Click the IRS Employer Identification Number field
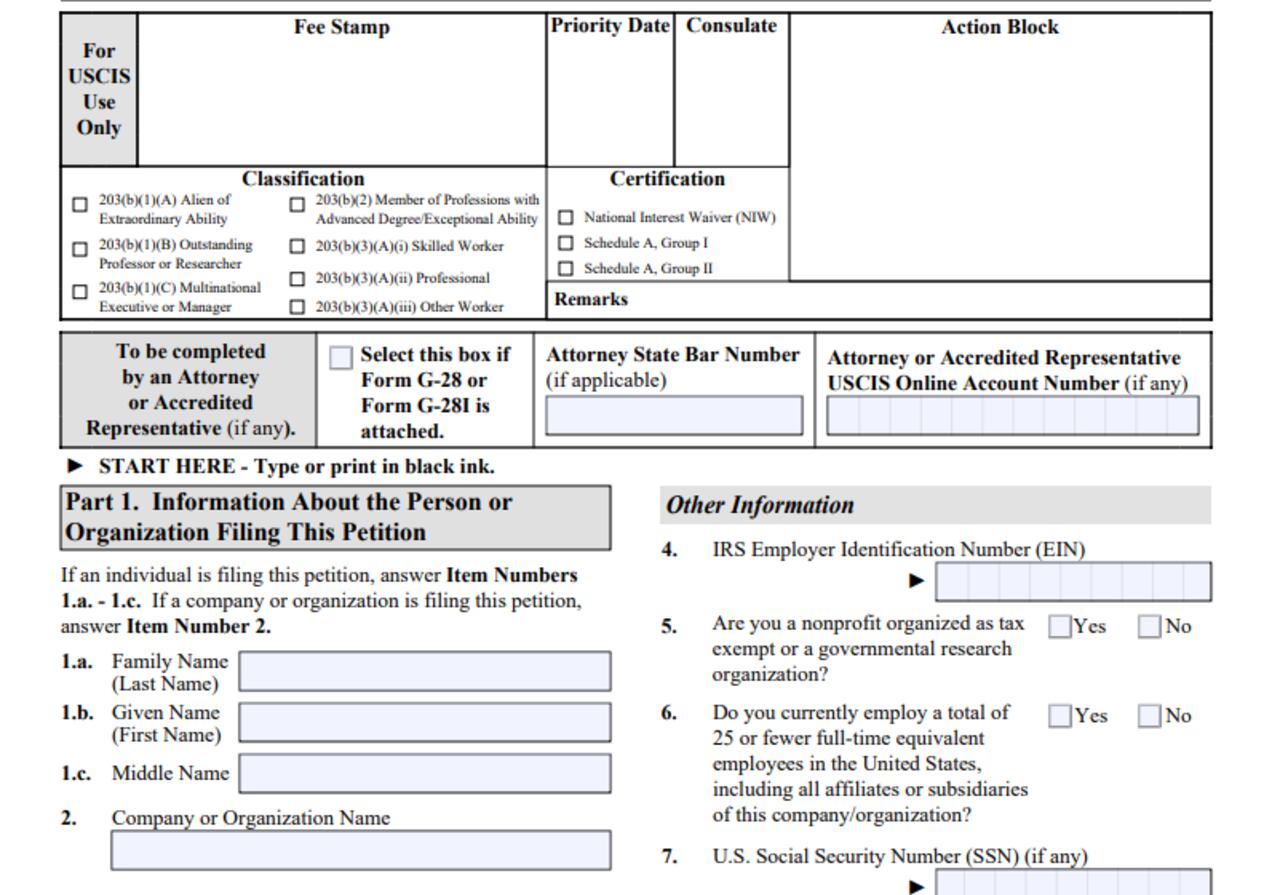This screenshot has height=895, width=1280. (1073, 581)
